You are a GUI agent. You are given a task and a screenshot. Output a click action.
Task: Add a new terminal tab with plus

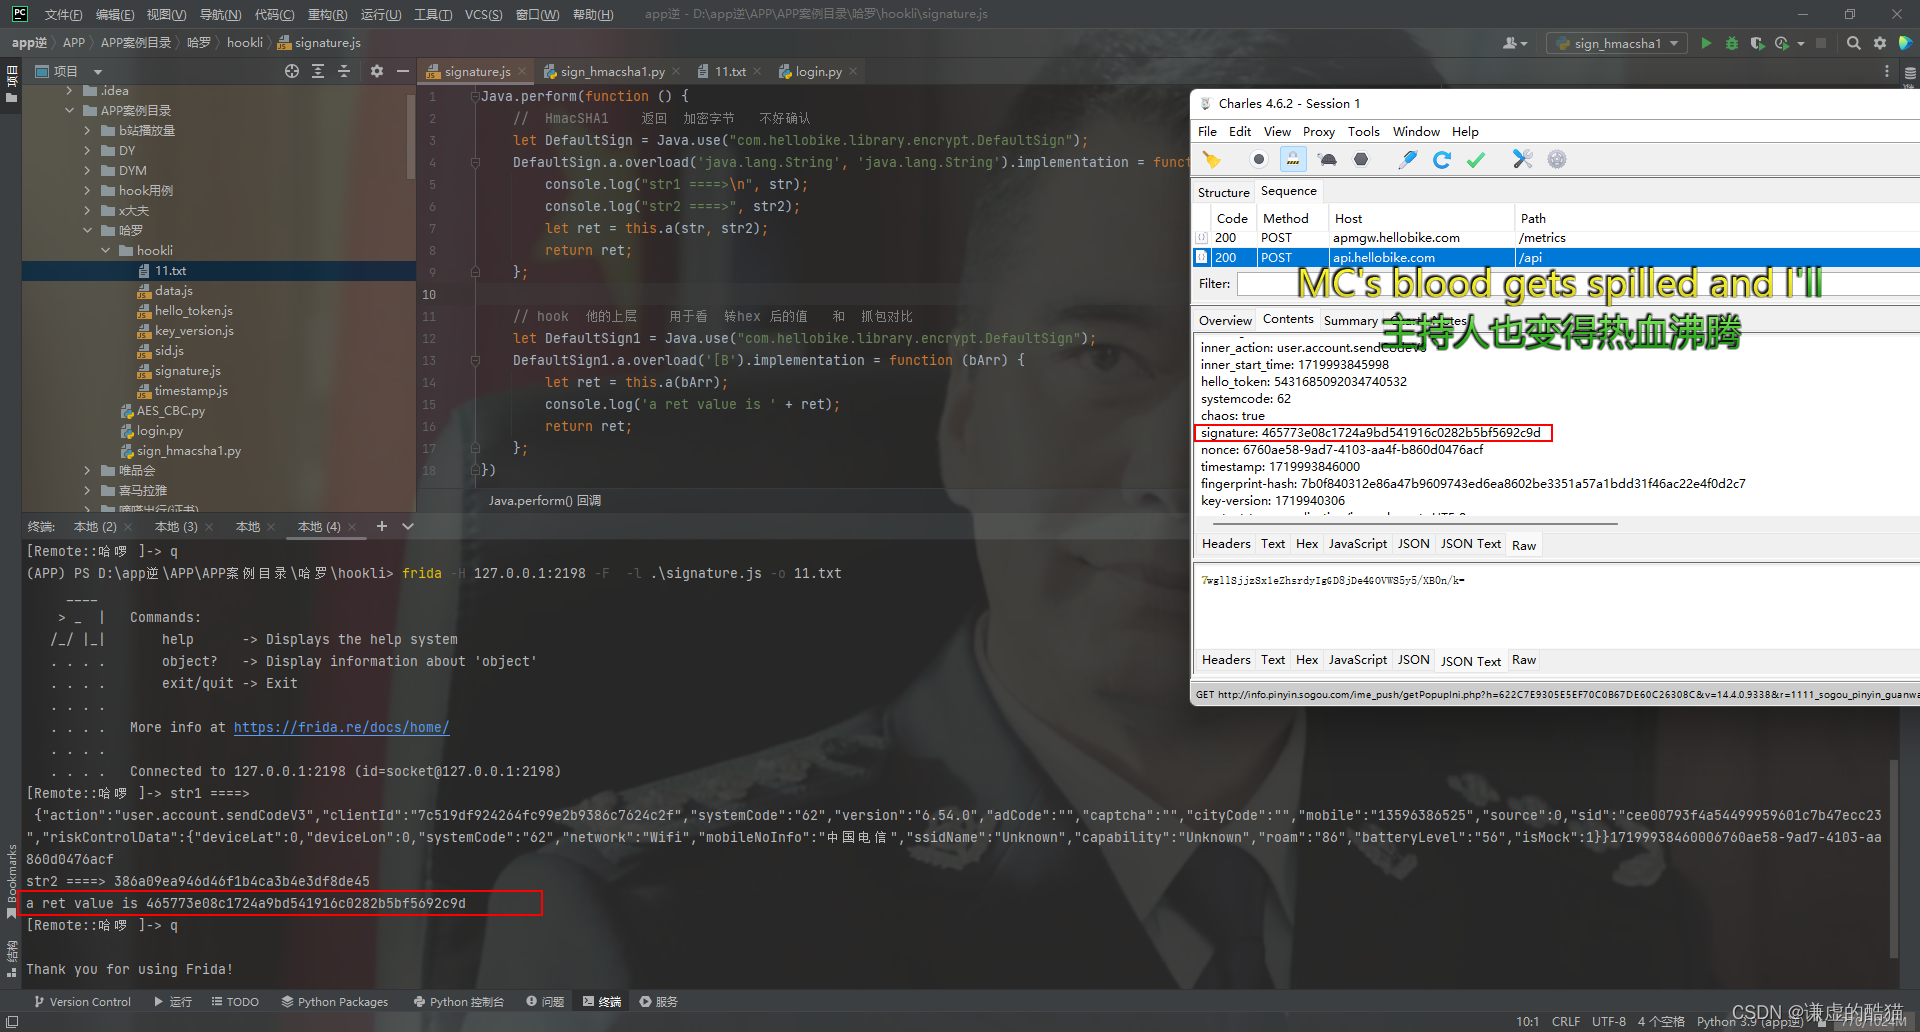click(382, 526)
